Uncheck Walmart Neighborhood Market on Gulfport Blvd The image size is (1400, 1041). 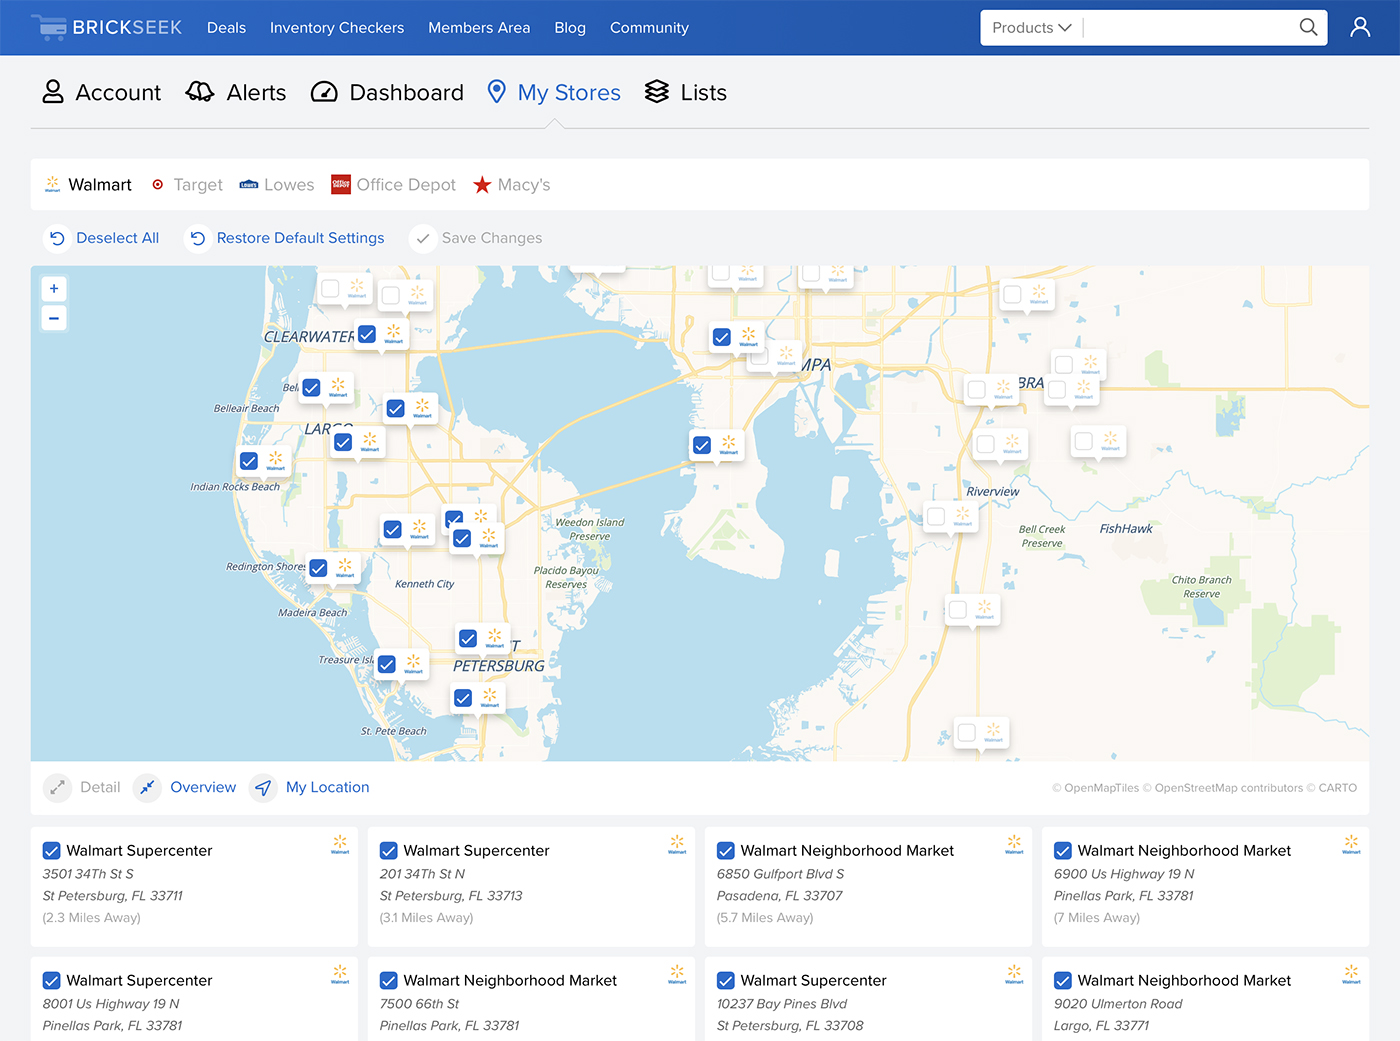coord(726,851)
